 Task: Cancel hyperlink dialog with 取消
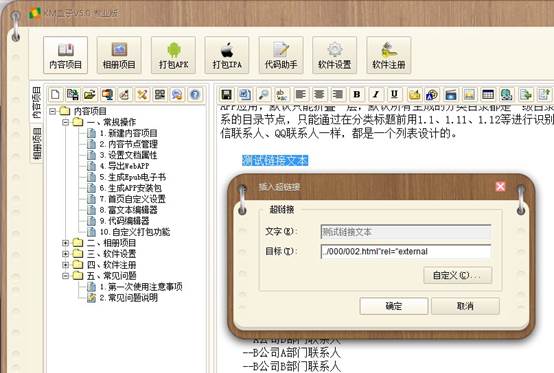[465, 306]
